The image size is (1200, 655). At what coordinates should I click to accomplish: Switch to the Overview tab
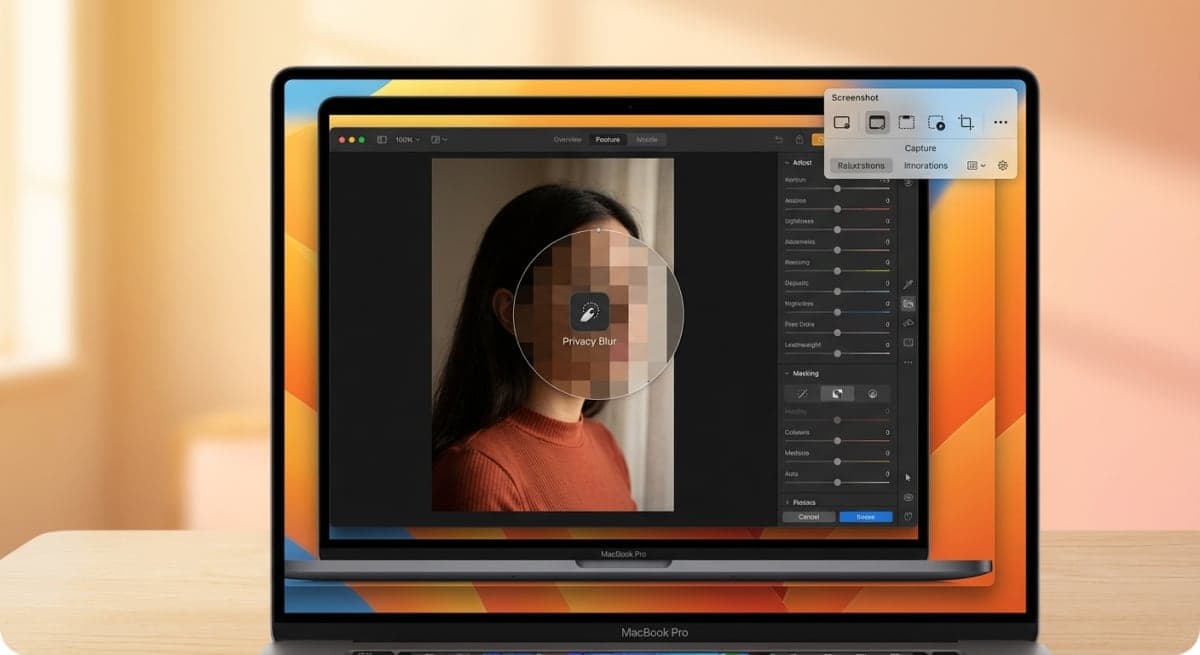(568, 139)
